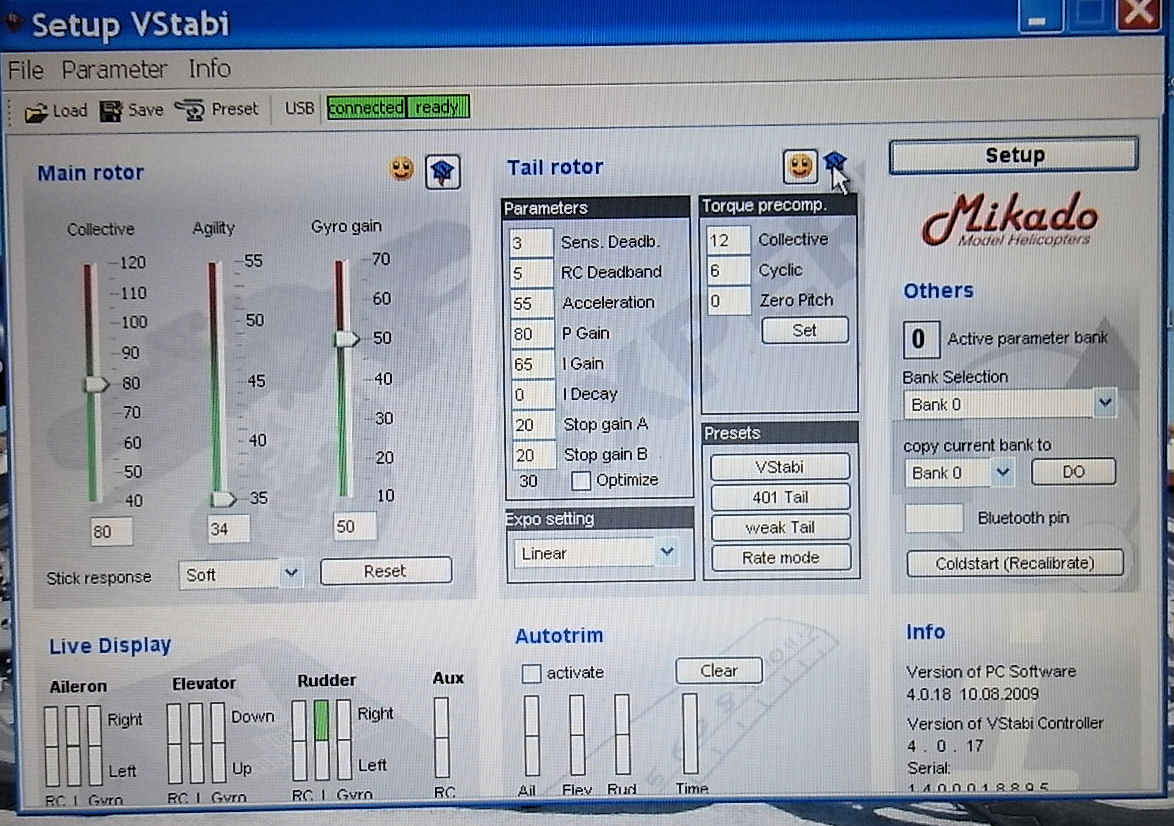This screenshot has height=826, width=1174.
Task: Click the Zero Pitch input field
Action: click(x=728, y=301)
